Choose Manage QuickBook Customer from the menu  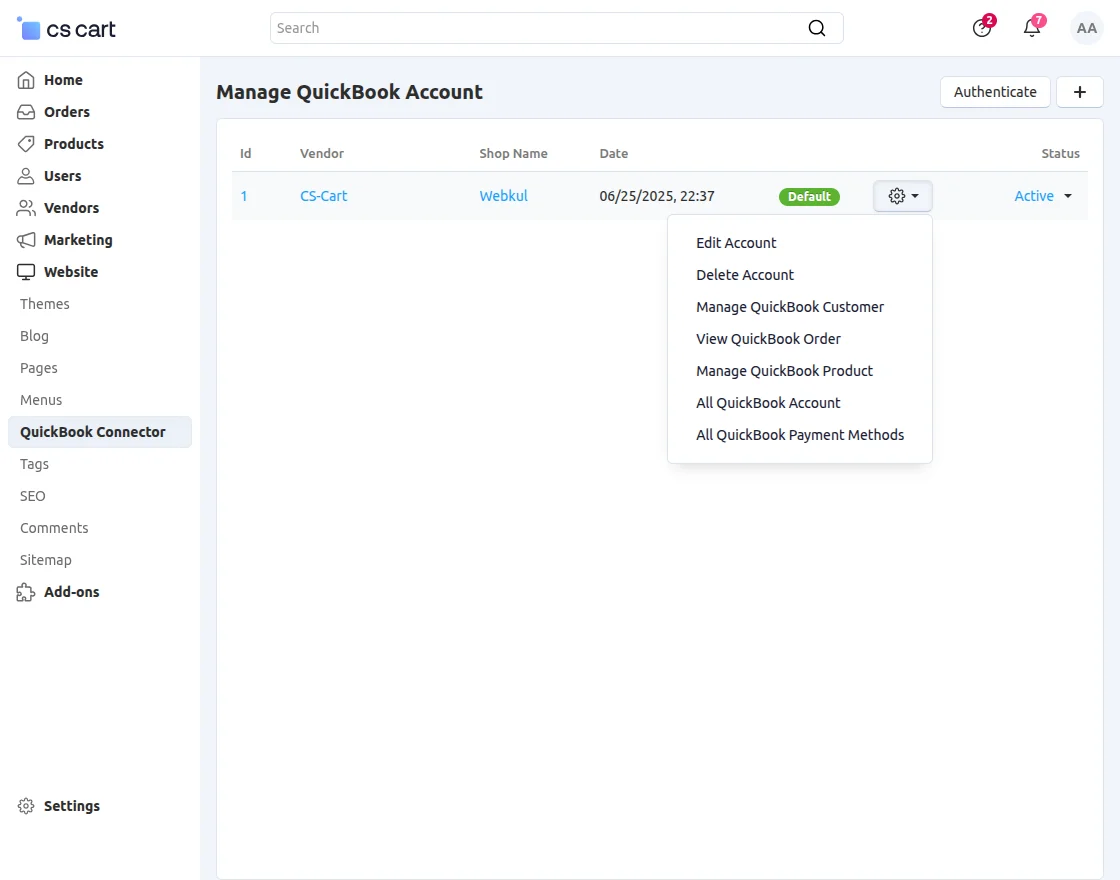[790, 307]
